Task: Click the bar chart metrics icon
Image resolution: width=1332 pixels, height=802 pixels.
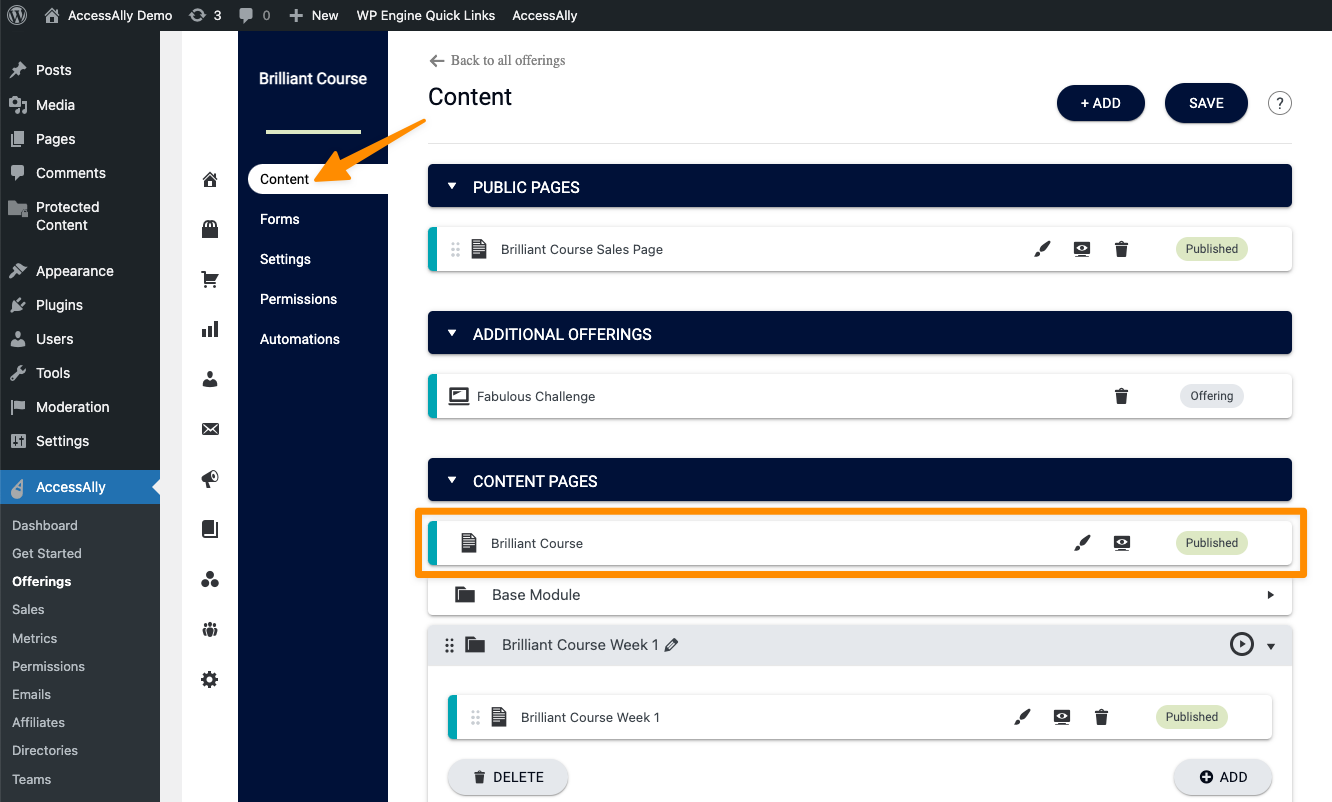Action: click(210, 330)
